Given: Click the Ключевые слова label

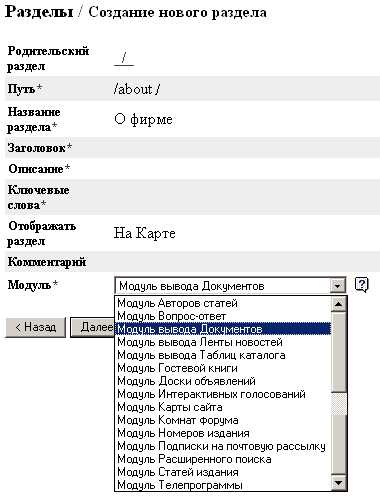Looking at the screenshot, I should pyautogui.click(x=38, y=197).
